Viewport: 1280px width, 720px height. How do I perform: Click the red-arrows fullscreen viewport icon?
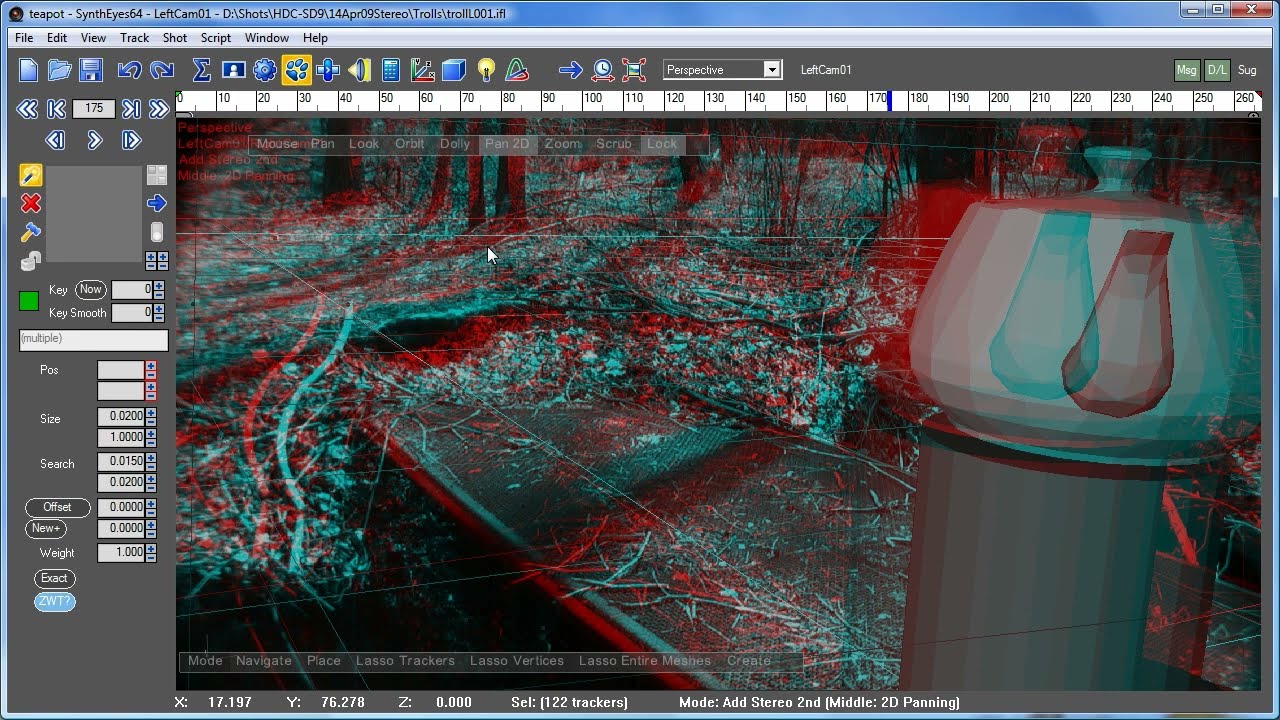[634, 70]
